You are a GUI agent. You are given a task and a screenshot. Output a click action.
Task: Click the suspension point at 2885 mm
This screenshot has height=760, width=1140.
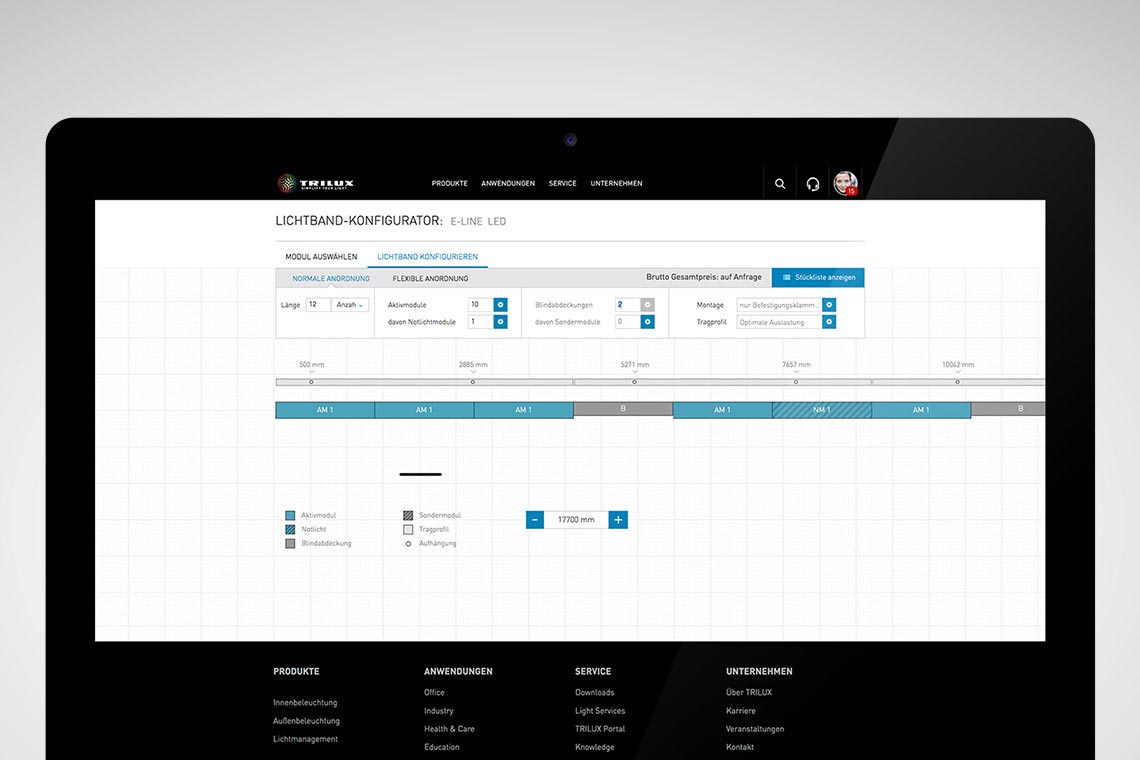click(x=473, y=382)
